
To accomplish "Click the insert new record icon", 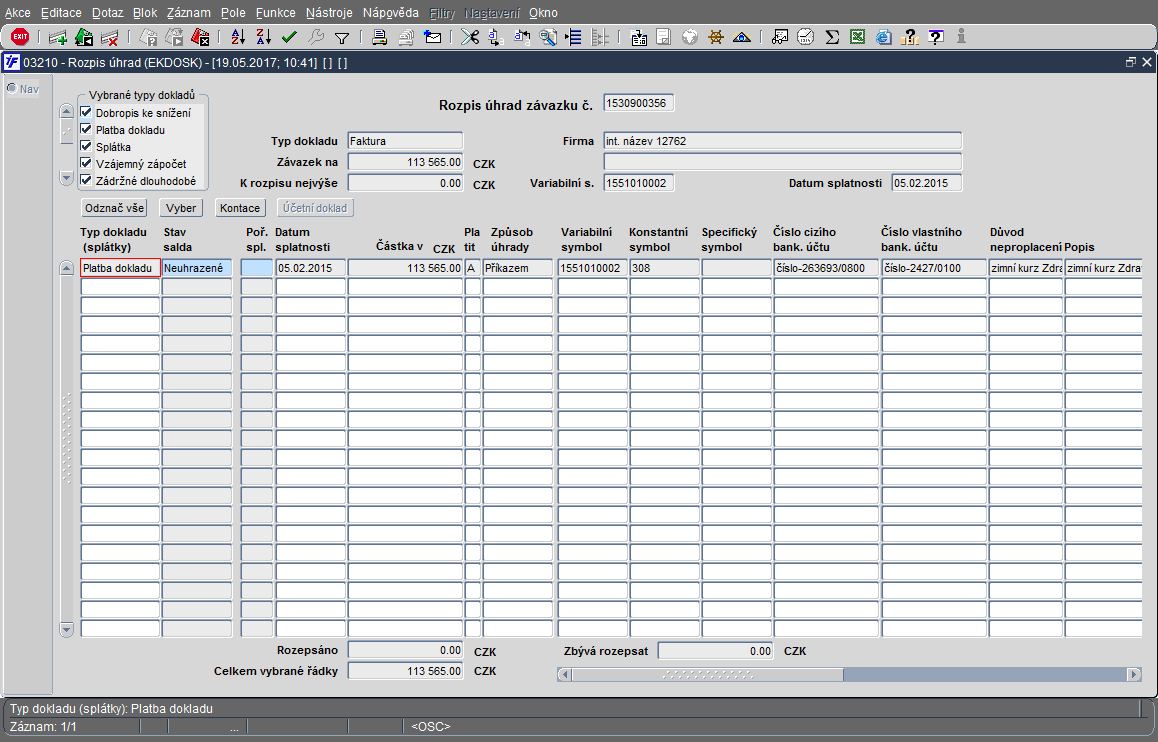I will 58,37.
